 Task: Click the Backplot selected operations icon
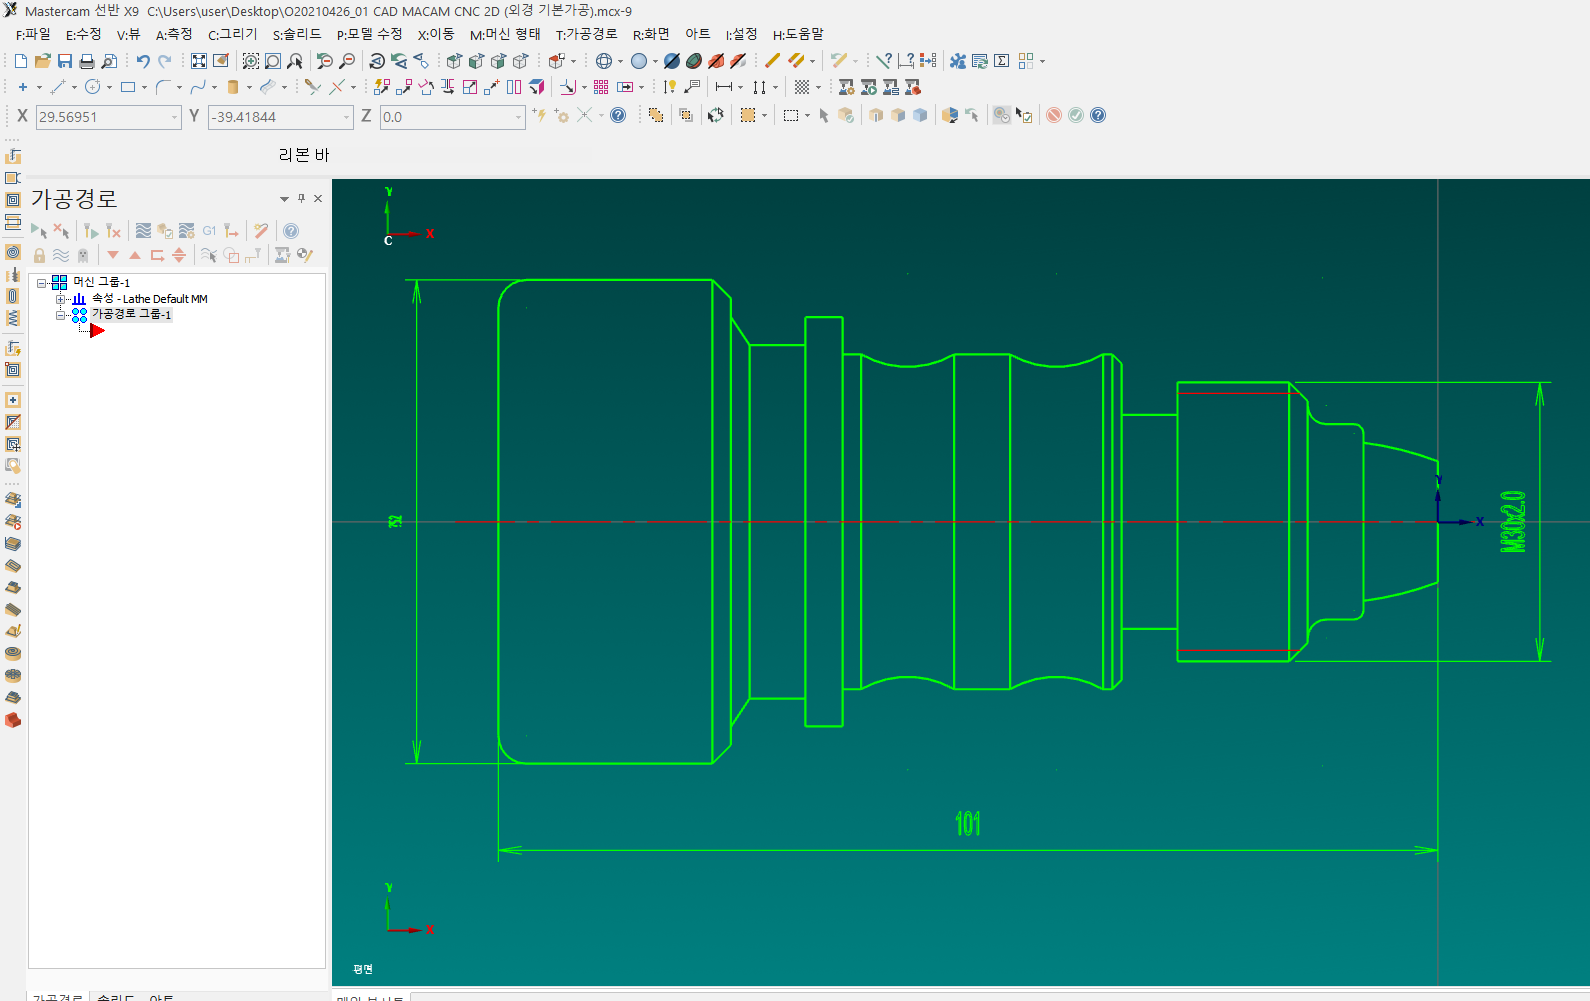click(143, 231)
